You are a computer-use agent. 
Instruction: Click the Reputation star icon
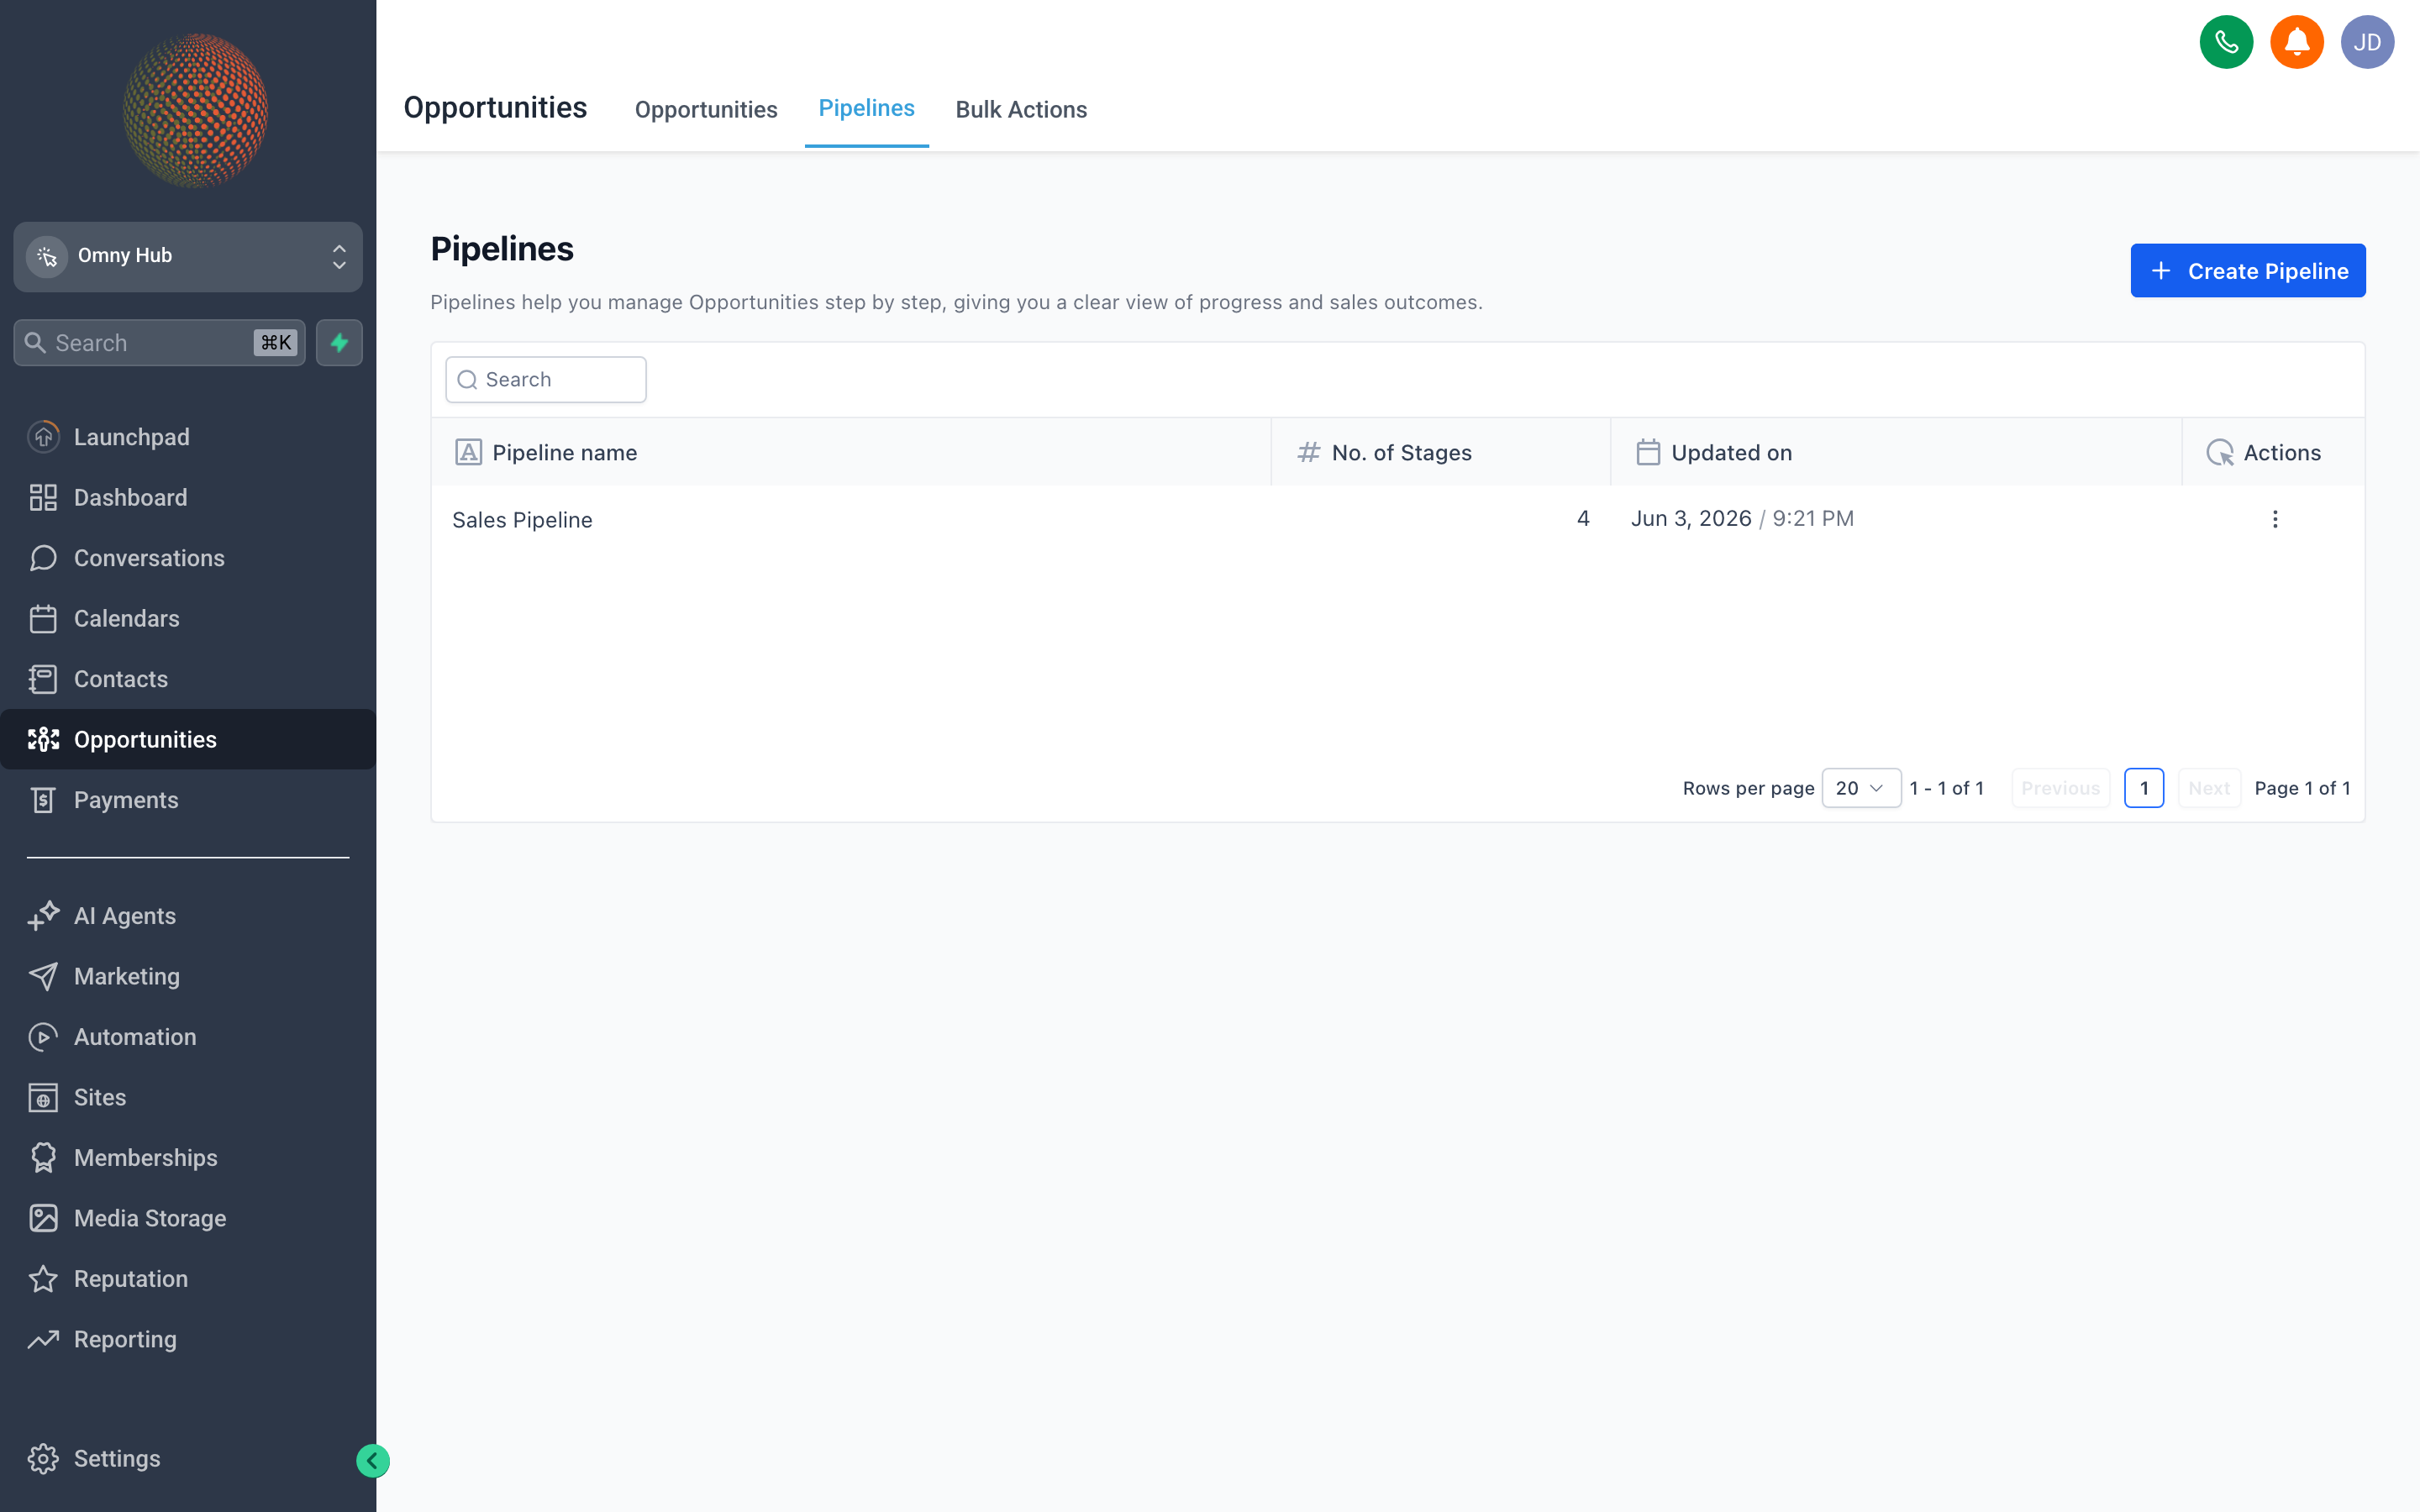tap(43, 1279)
